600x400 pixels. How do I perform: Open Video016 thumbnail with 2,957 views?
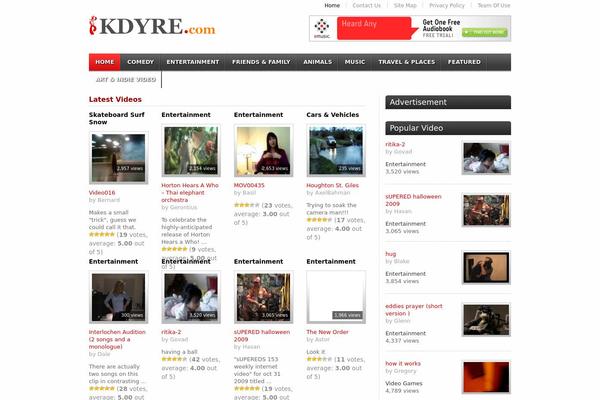(x=119, y=158)
